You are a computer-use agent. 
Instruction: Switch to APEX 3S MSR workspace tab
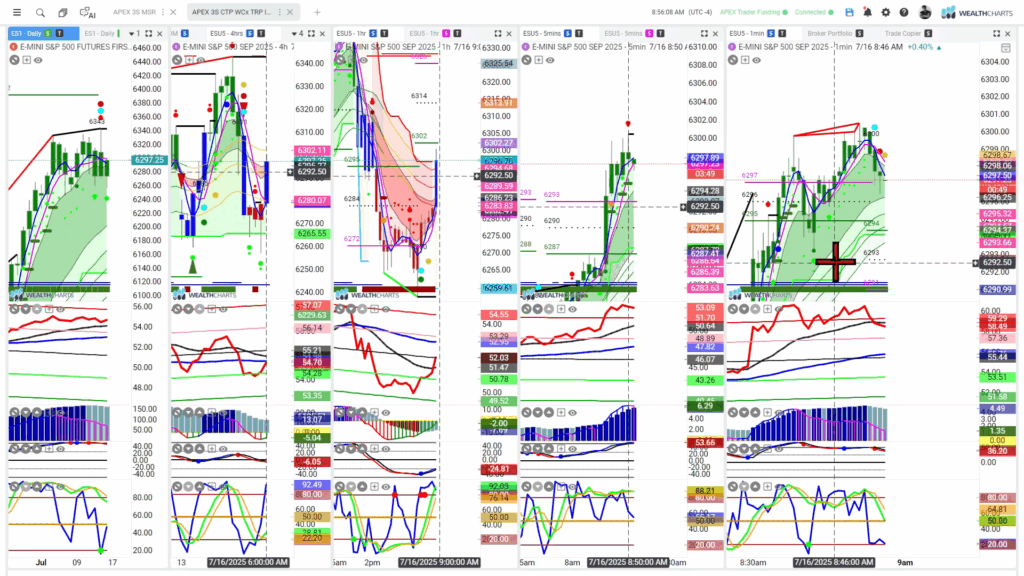coord(135,12)
